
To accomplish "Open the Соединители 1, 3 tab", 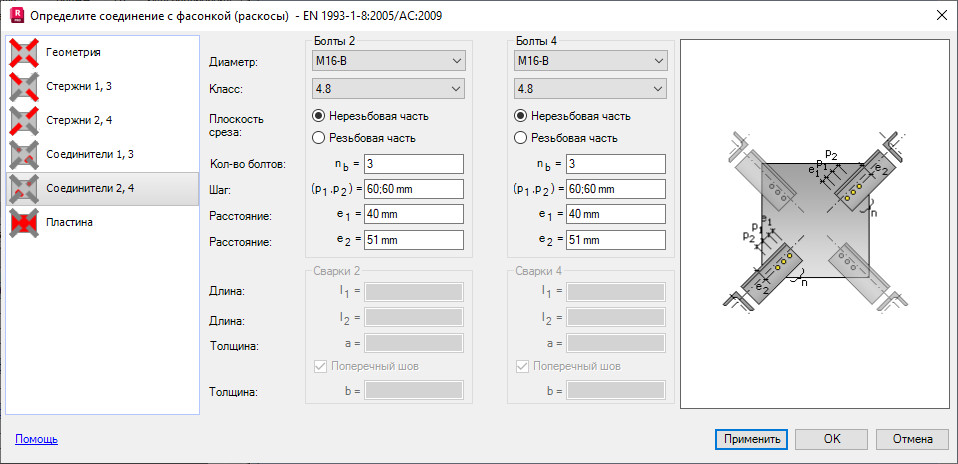I will click(x=102, y=154).
